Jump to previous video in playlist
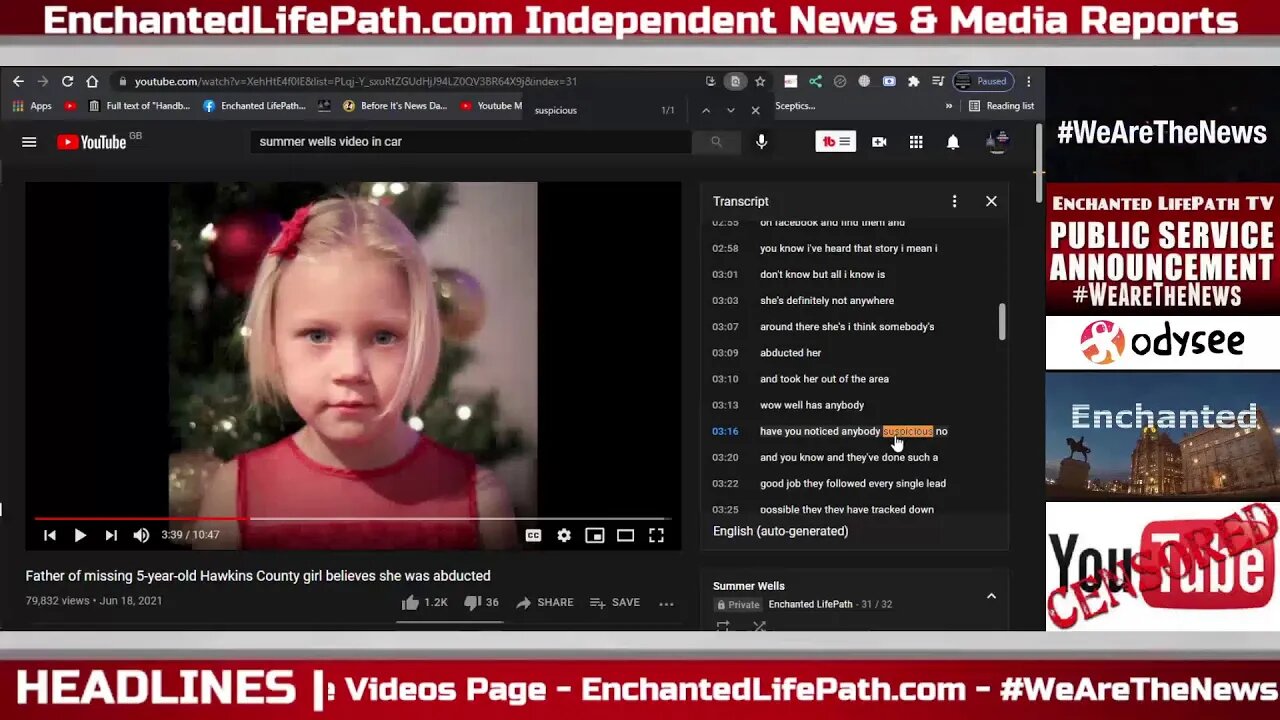This screenshot has width=1280, height=720. [49, 535]
